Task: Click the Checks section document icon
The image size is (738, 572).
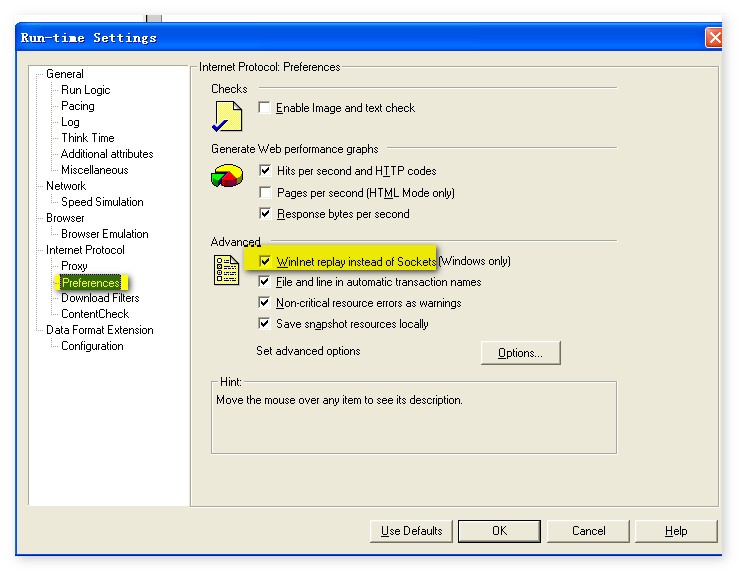Action: pyautogui.click(x=227, y=116)
